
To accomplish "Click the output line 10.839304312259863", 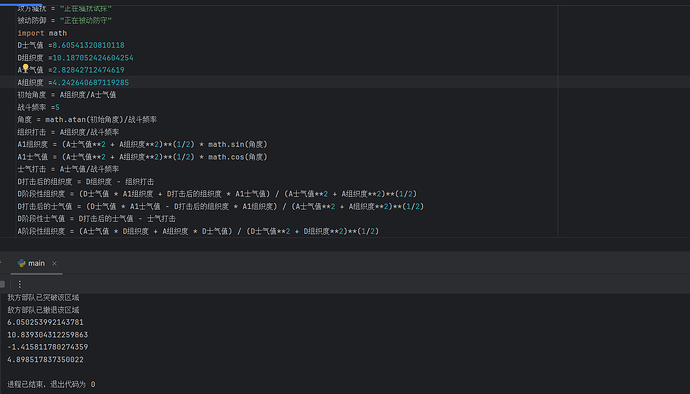I will pos(48,335).
